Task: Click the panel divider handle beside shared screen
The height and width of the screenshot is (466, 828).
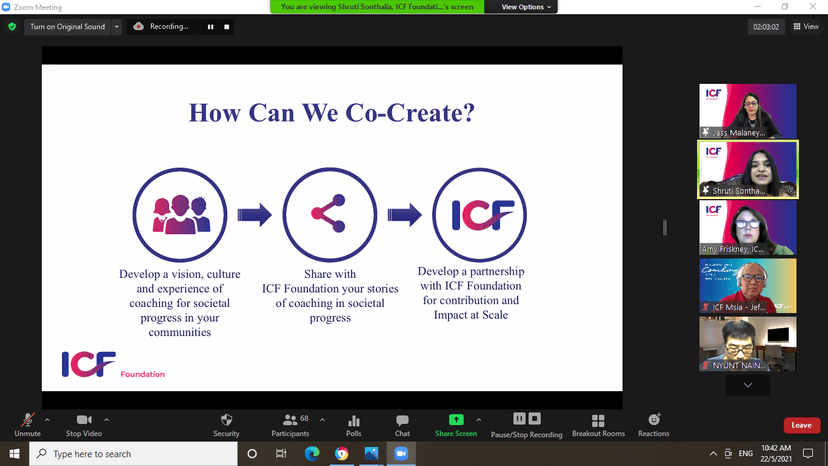Action: 665,228
